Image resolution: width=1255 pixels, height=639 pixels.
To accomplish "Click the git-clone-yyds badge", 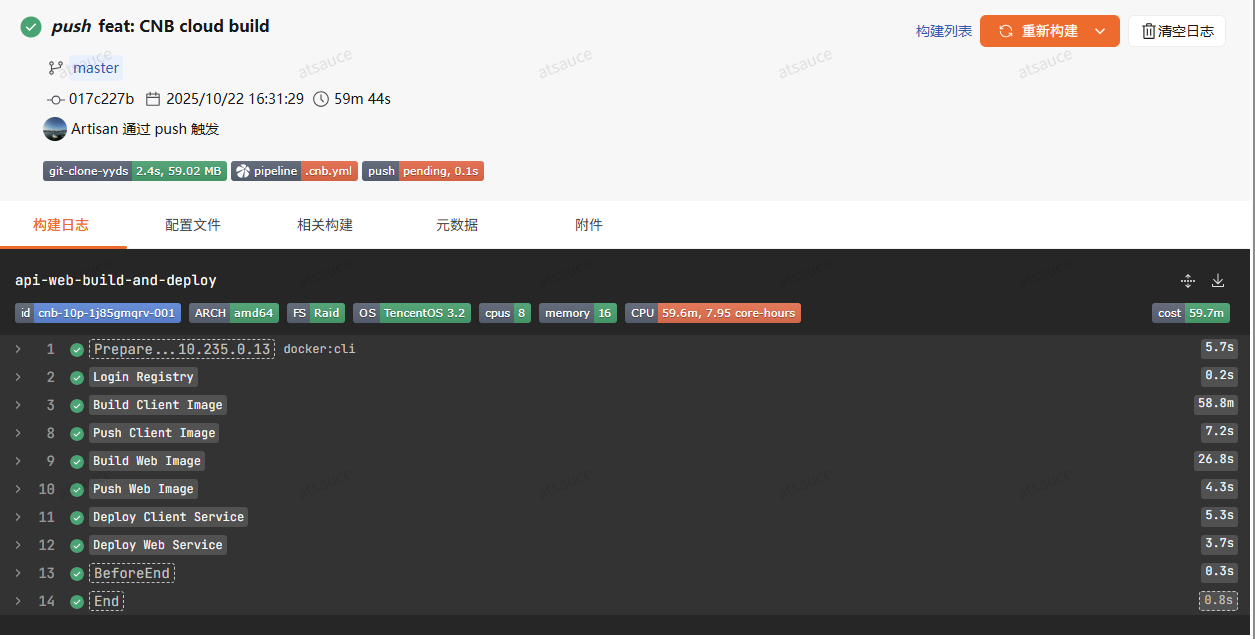I will (135, 171).
